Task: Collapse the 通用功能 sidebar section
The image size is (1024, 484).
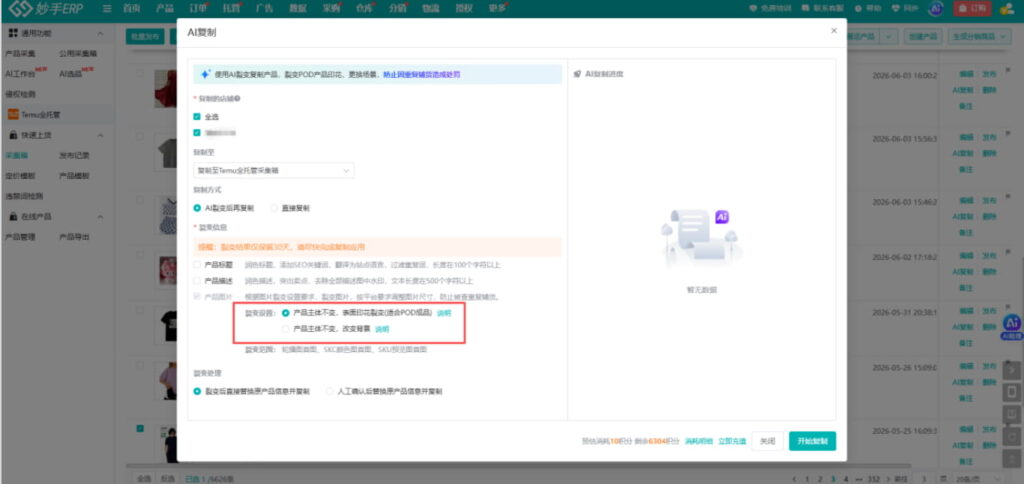Action: pyautogui.click(x=100, y=33)
